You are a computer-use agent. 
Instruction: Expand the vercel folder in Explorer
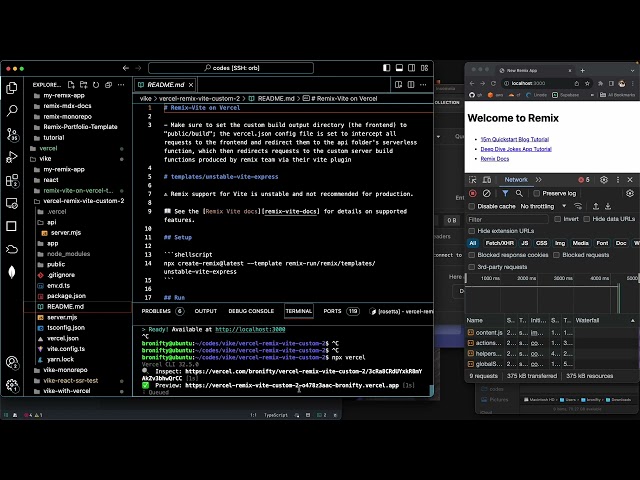(48, 148)
